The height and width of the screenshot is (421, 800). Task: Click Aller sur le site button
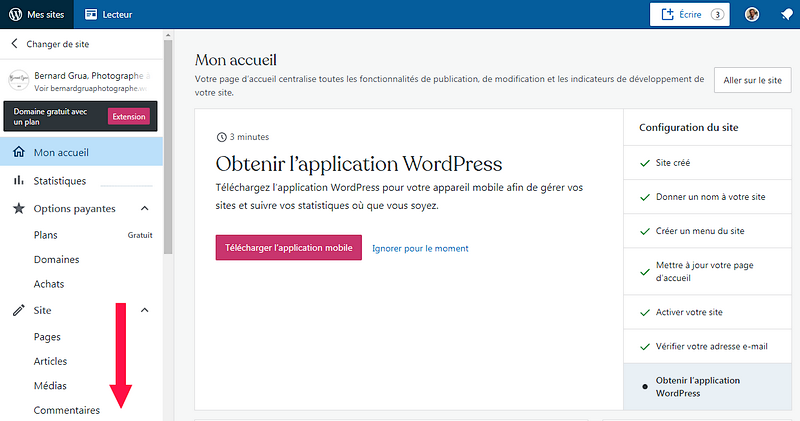click(x=752, y=81)
